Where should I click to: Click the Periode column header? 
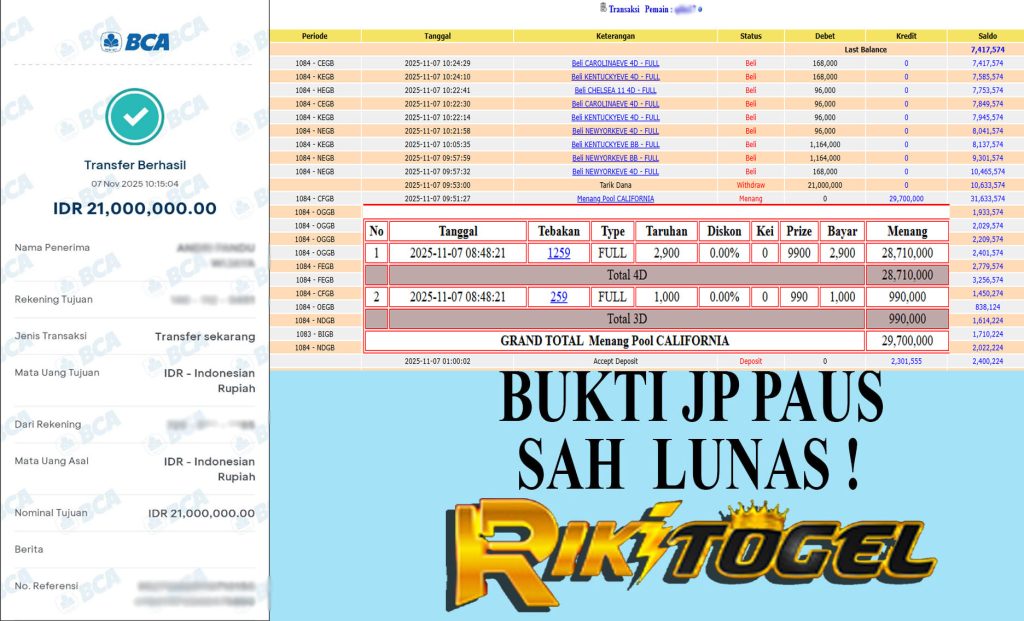tap(315, 35)
